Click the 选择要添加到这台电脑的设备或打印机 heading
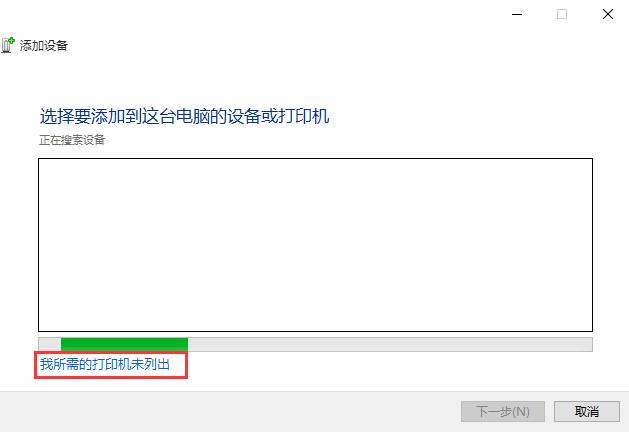Image resolution: width=629 pixels, height=432 pixels. click(x=185, y=116)
